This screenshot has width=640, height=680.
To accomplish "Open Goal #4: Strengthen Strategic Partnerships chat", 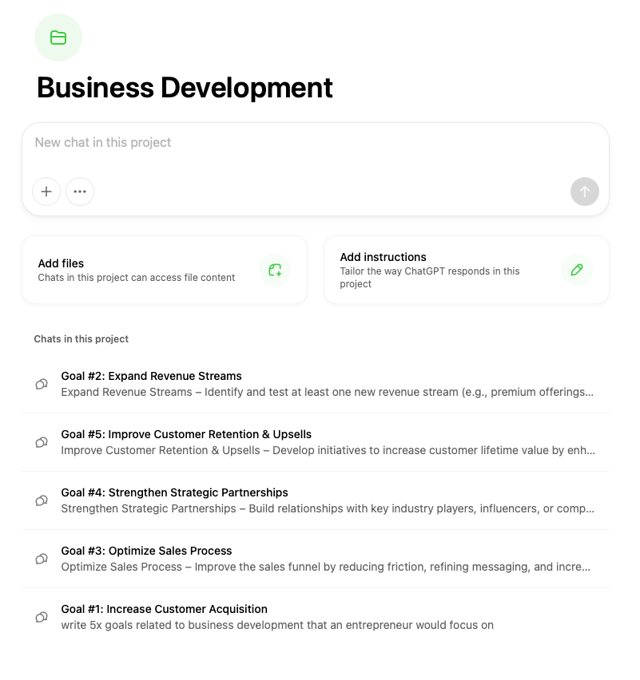I will 316,500.
